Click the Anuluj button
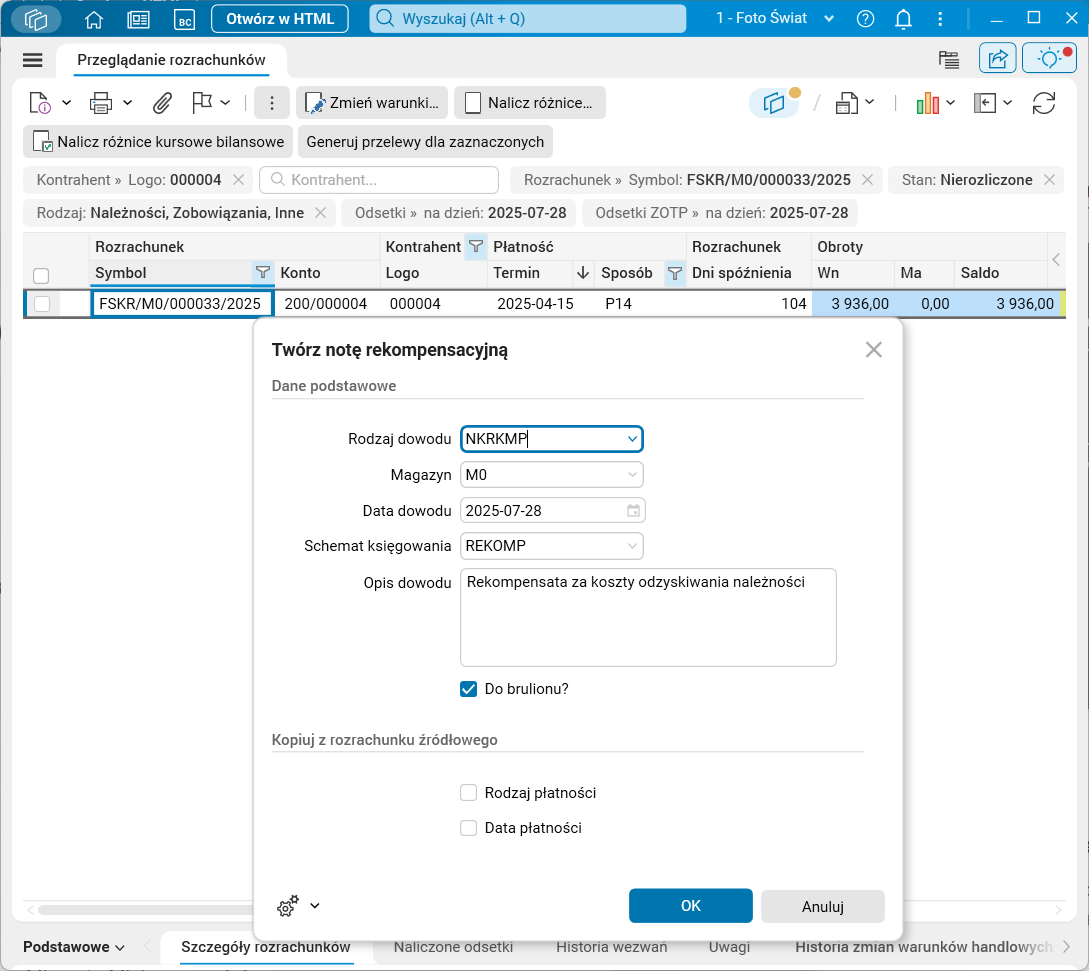 tap(822, 906)
